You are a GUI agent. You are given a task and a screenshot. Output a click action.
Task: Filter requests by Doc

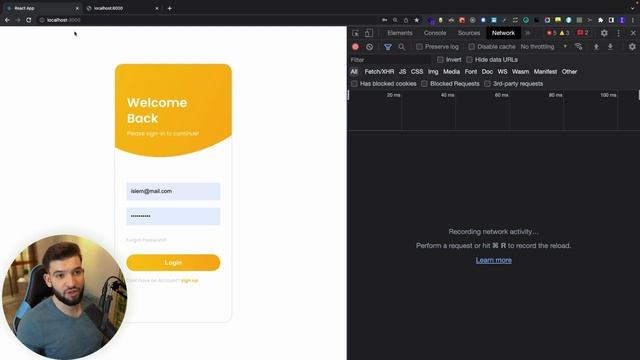(487, 72)
